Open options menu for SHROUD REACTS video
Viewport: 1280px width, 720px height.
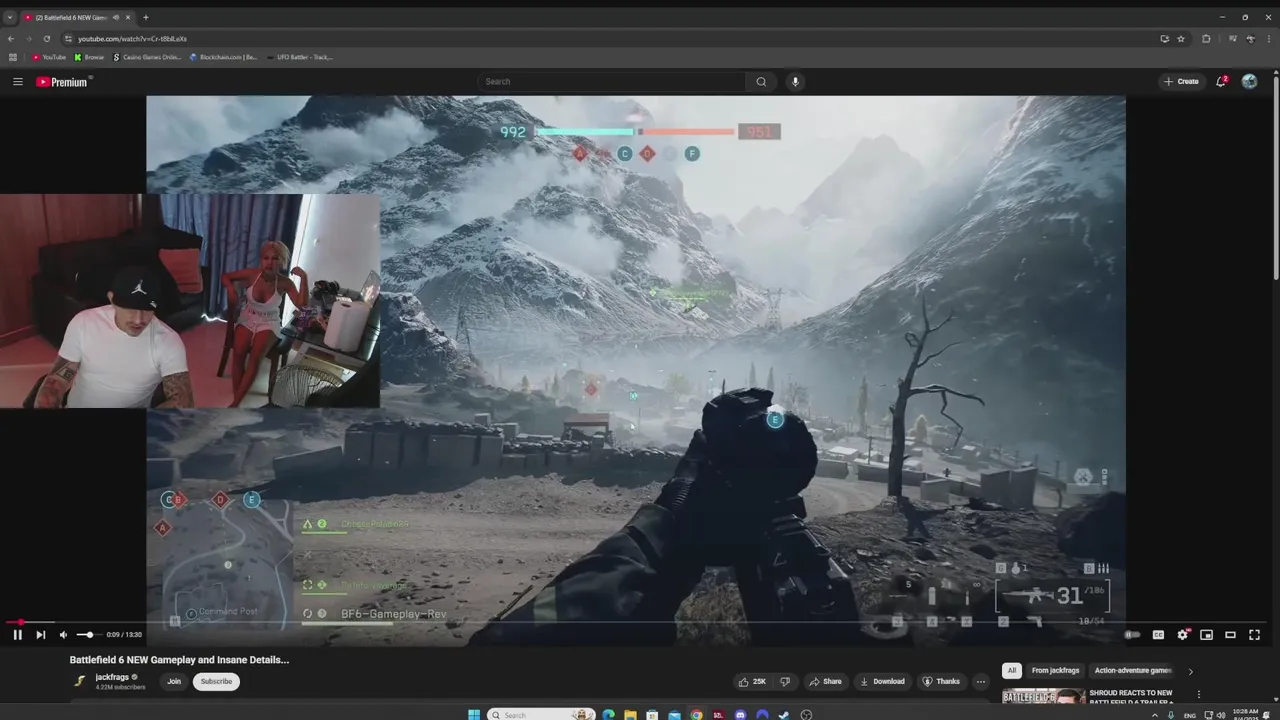click(x=1198, y=694)
